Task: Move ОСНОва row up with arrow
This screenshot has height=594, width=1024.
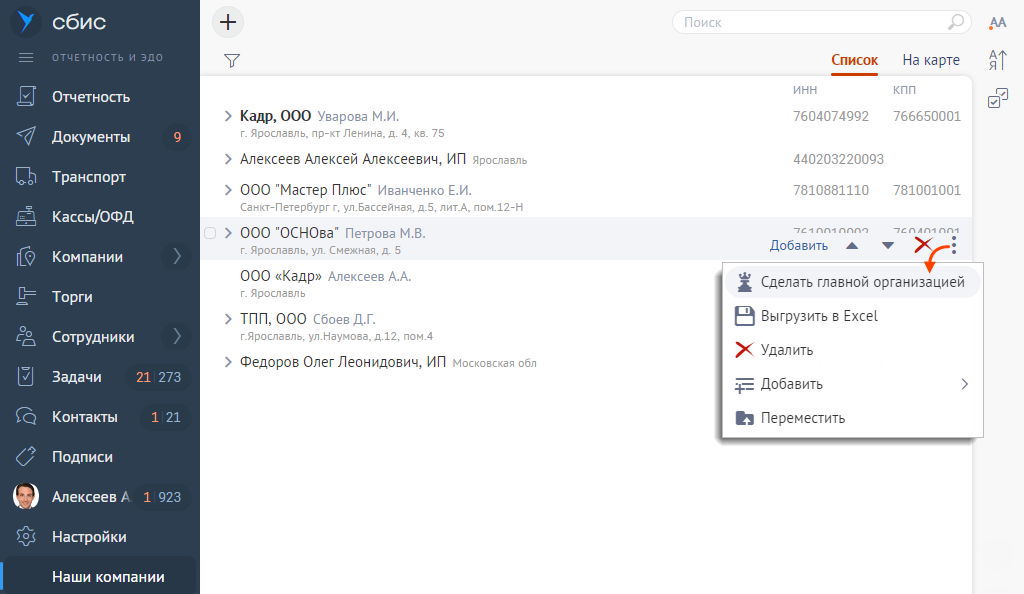Action: (x=852, y=245)
